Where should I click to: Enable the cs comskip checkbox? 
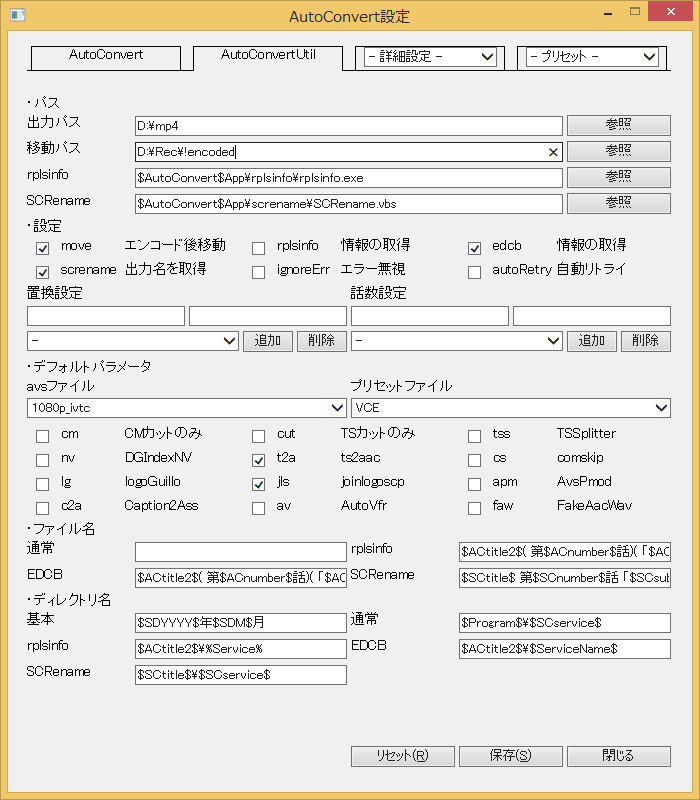click(x=474, y=461)
